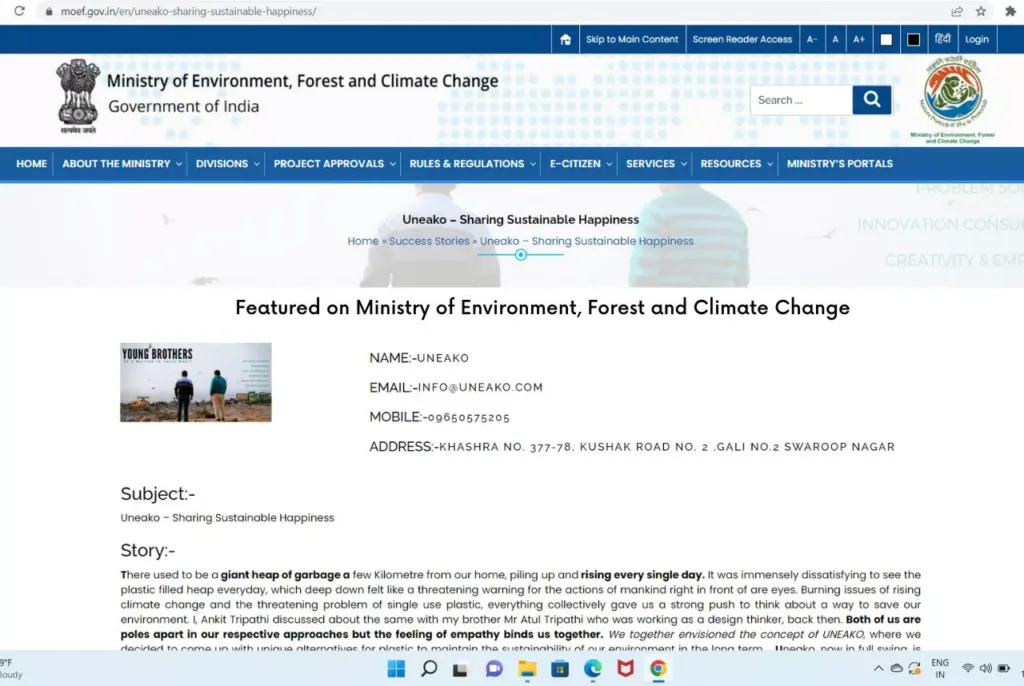Increase font size with A+ button
Screen dimensions: 1024x686
click(859, 39)
